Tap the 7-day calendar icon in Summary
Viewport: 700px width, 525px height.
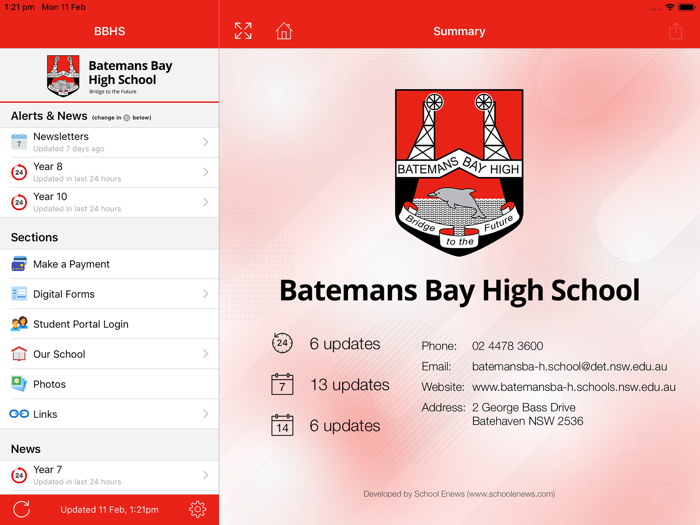point(282,384)
